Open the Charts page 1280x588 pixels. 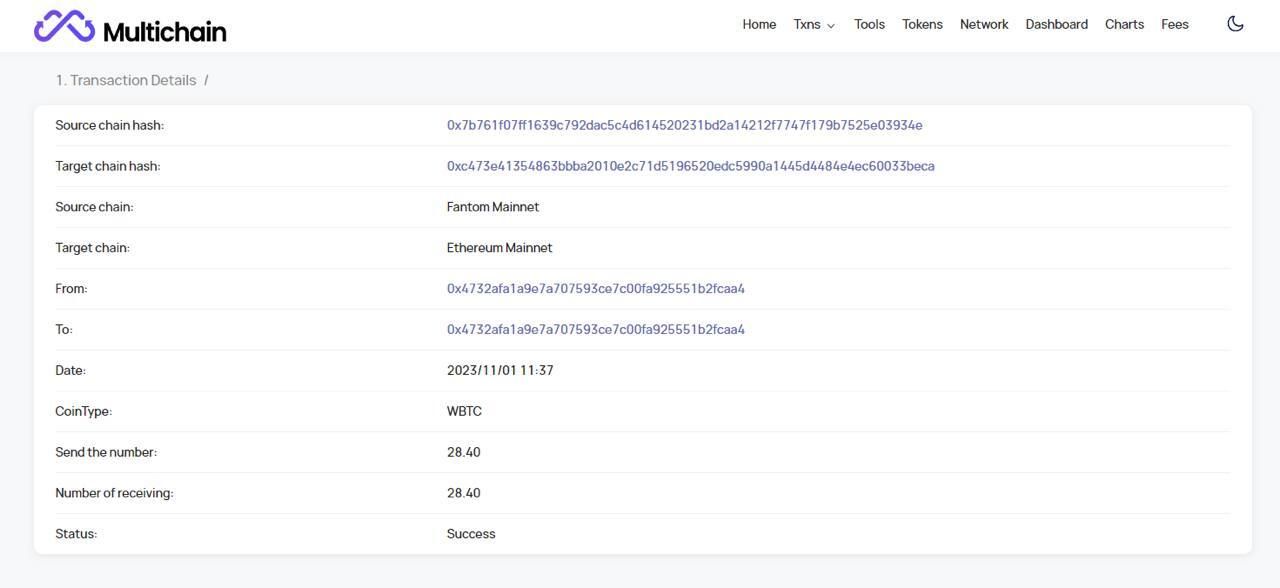click(x=1124, y=24)
